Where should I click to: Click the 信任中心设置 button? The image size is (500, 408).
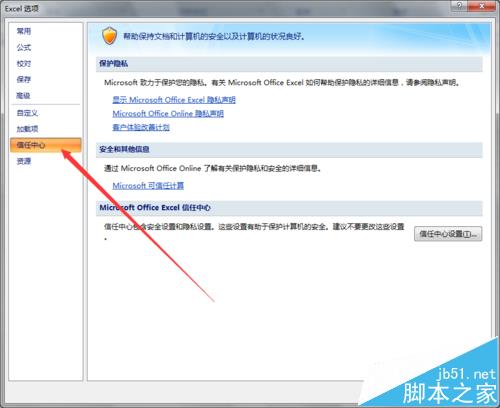(448, 234)
